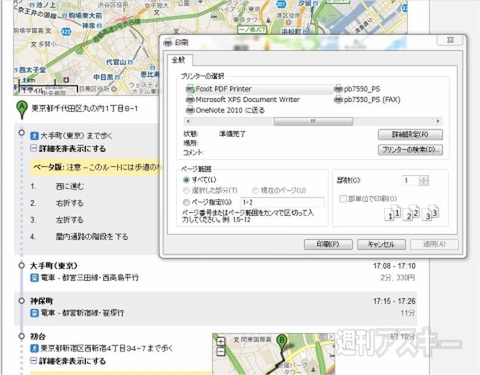480x375 pixels.
Task: Select the pb7550_PS (FAX) printer
Action: [x=367, y=100]
